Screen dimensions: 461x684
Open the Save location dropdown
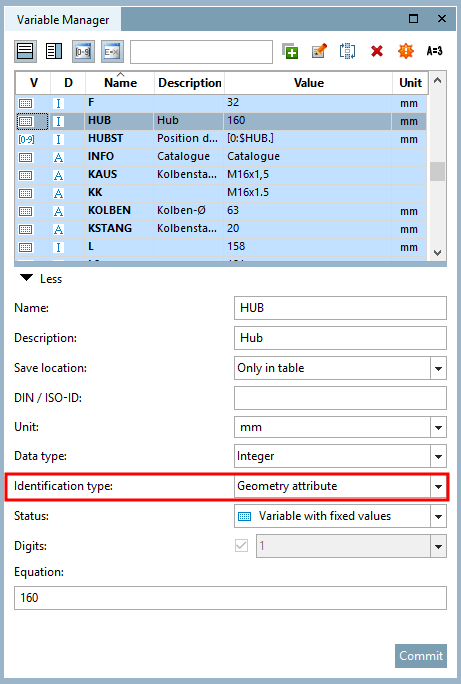[438, 369]
